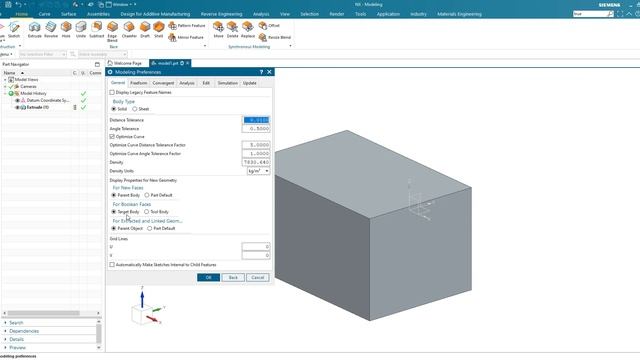Select Parent Object for Extracted and Linked Geometry
This screenshot has width=640, height=360.
(114, 229)
